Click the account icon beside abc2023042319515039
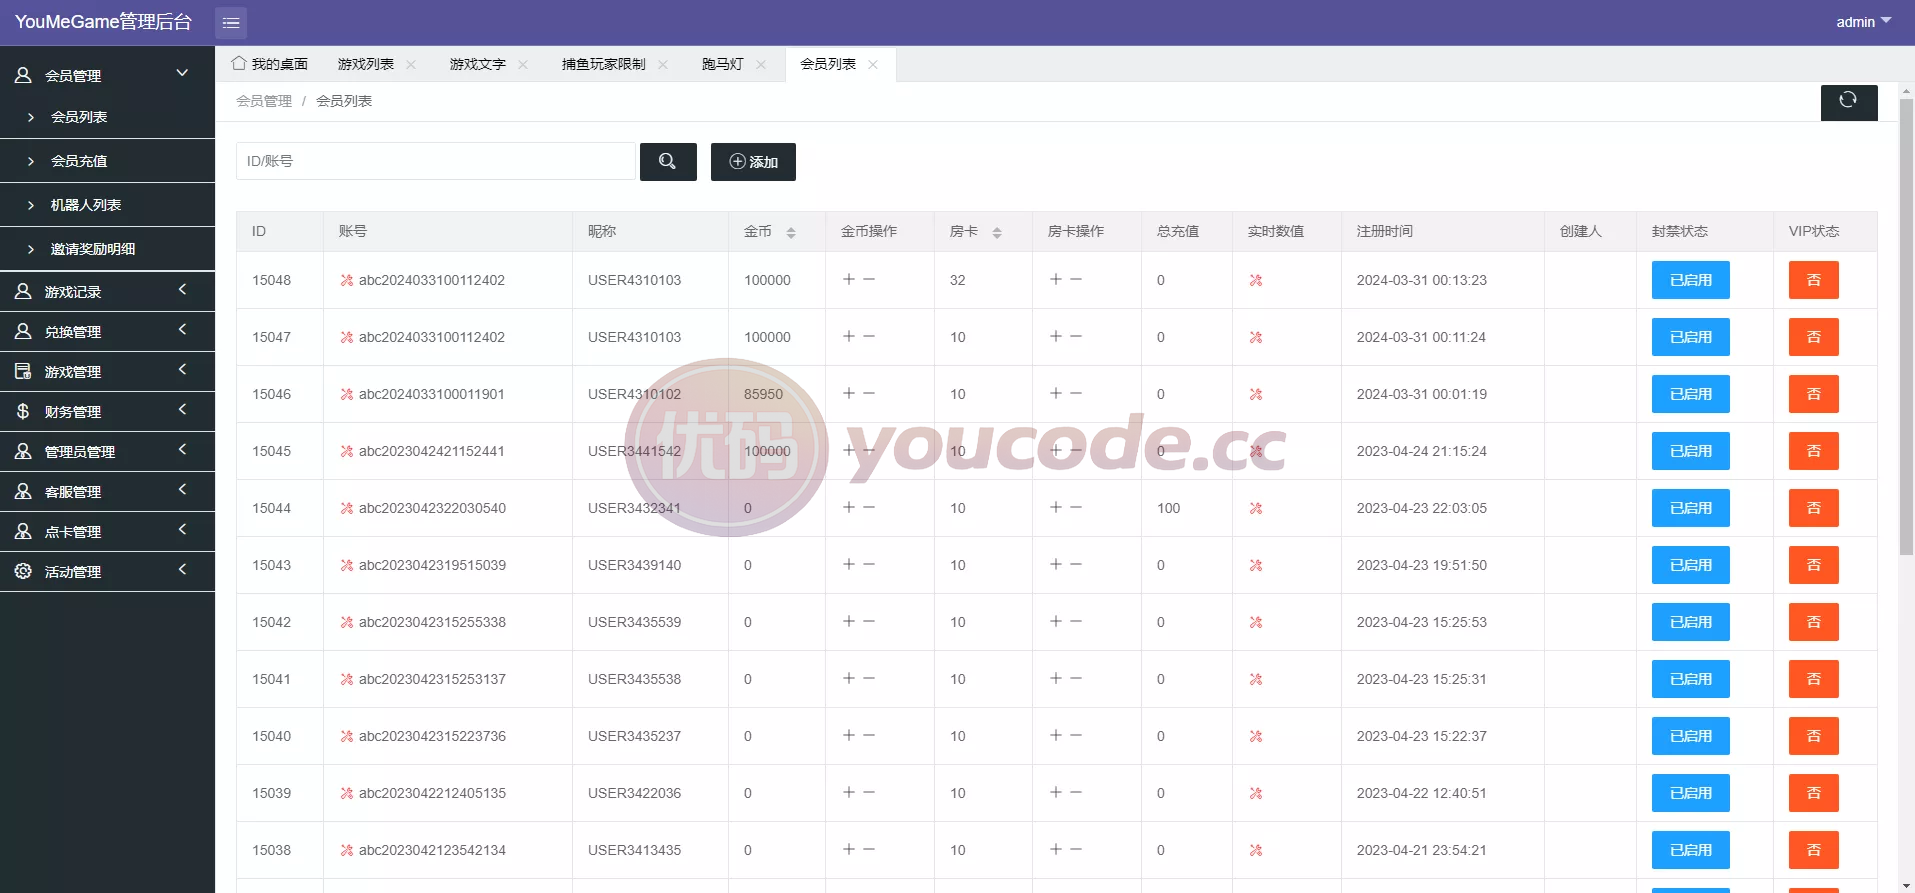The image size is (1915, 893). pos(346,565)
